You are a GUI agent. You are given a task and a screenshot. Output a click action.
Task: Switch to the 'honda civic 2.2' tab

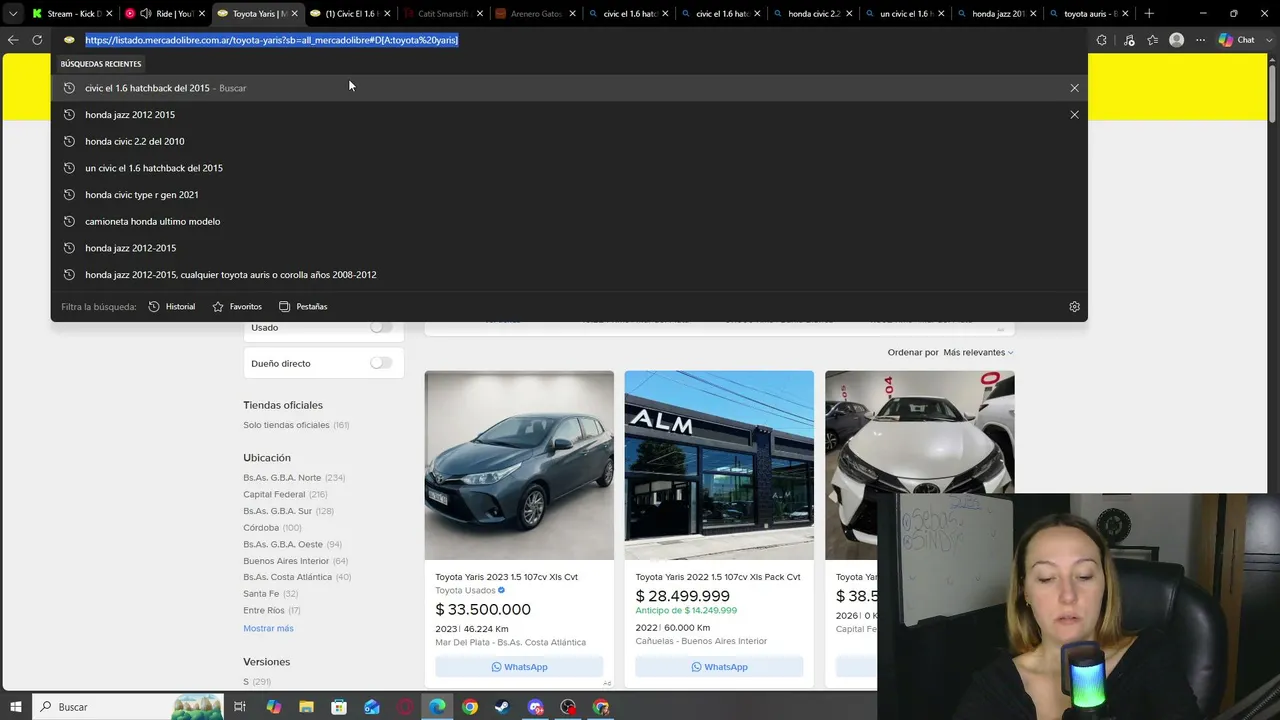[813, 14]
